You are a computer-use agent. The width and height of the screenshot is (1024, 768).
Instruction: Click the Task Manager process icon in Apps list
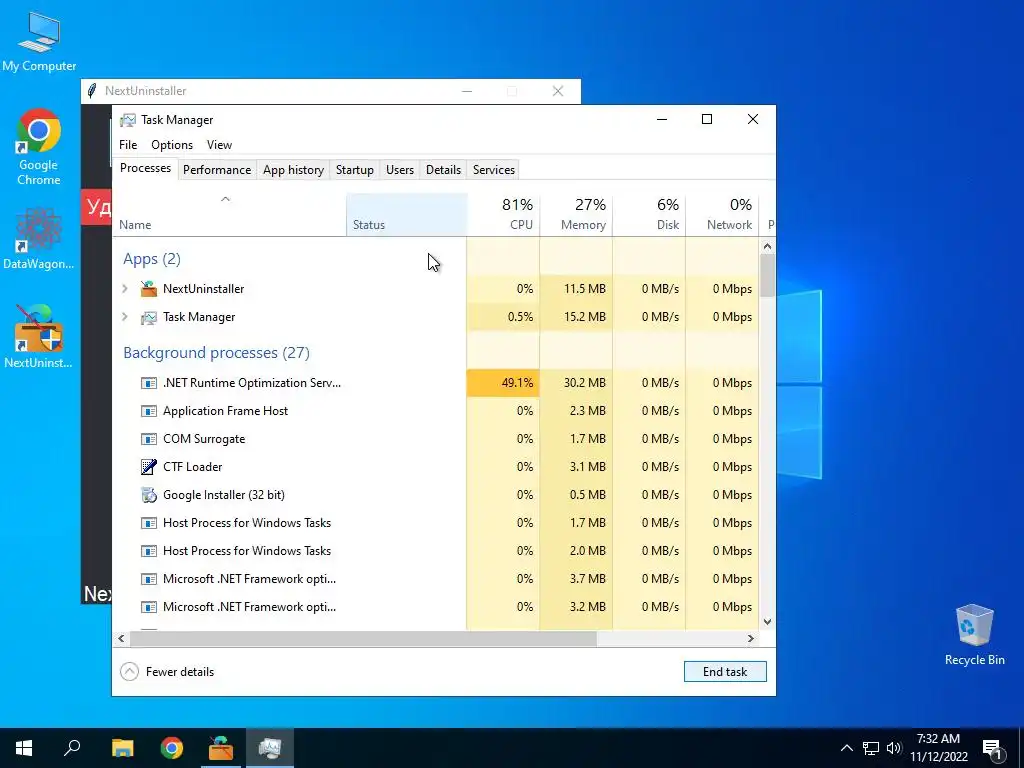[149, 317]
